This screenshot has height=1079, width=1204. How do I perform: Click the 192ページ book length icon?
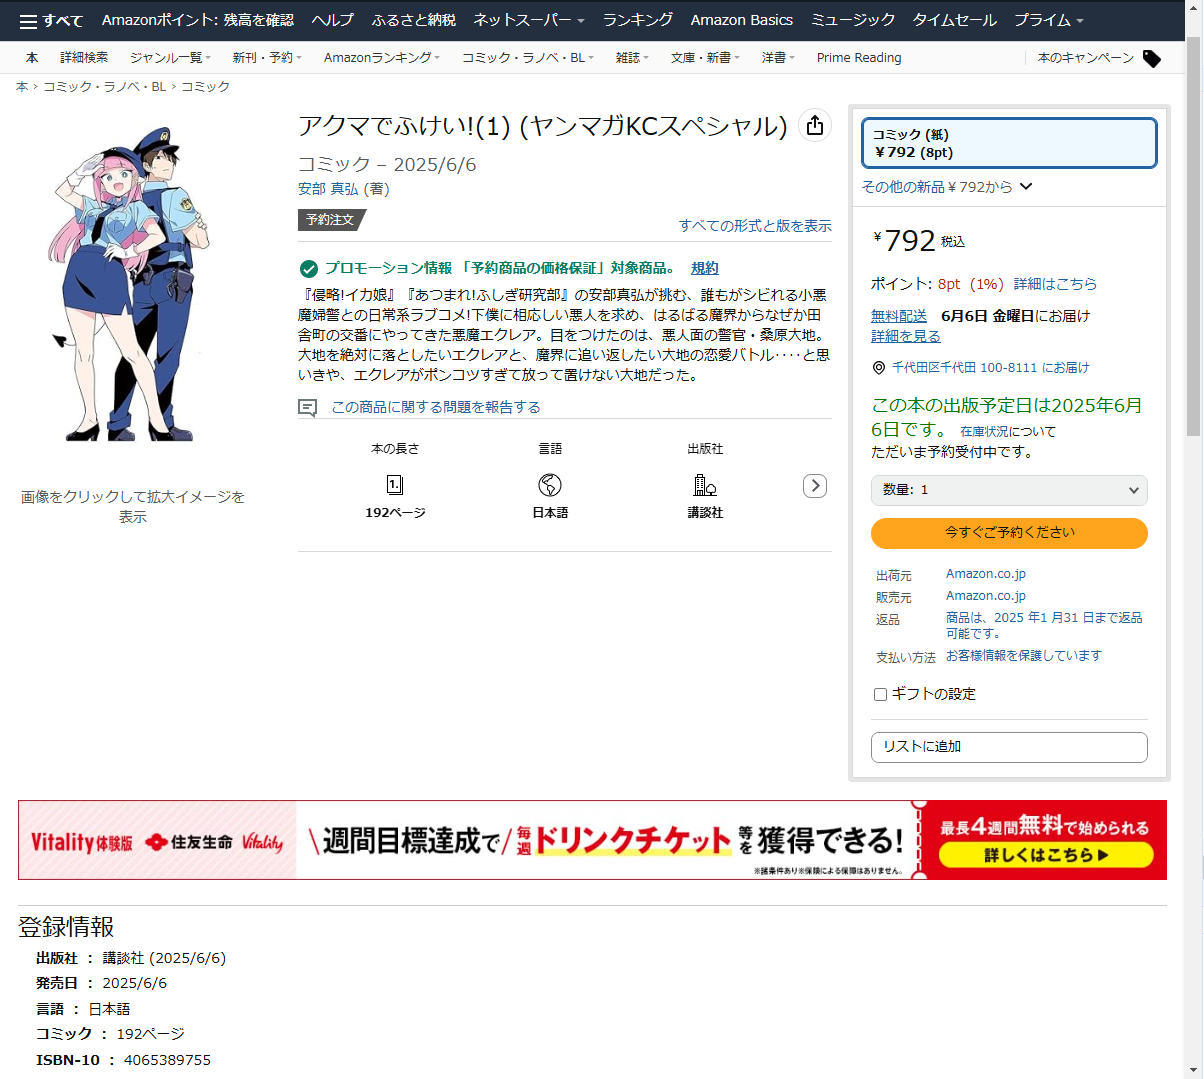coord(395,485)
